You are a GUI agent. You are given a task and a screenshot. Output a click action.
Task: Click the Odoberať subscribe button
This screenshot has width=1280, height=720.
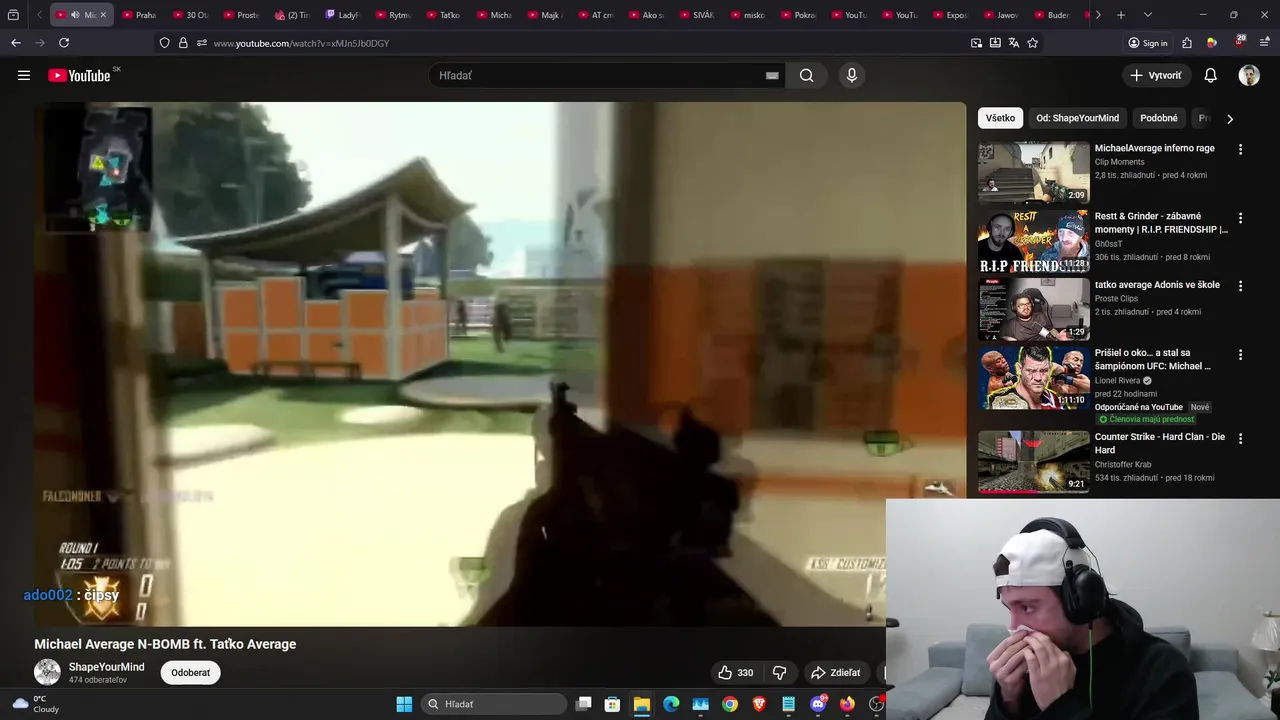pyautogui.click(x=190, y=673)
